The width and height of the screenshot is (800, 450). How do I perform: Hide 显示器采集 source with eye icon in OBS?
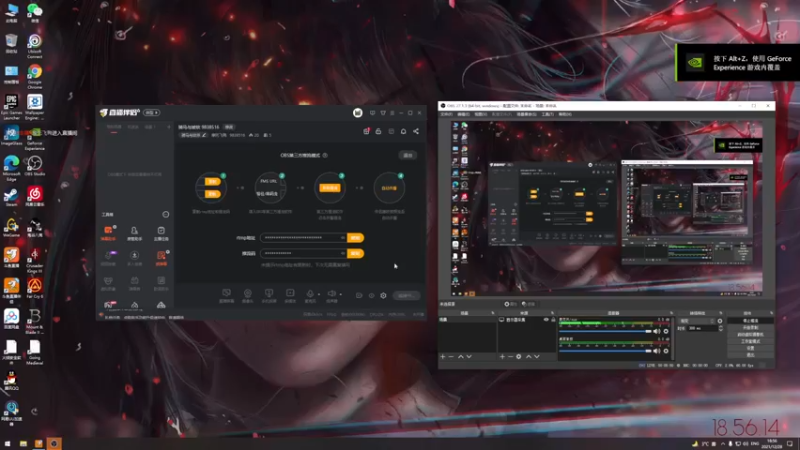tap(546, 320)
